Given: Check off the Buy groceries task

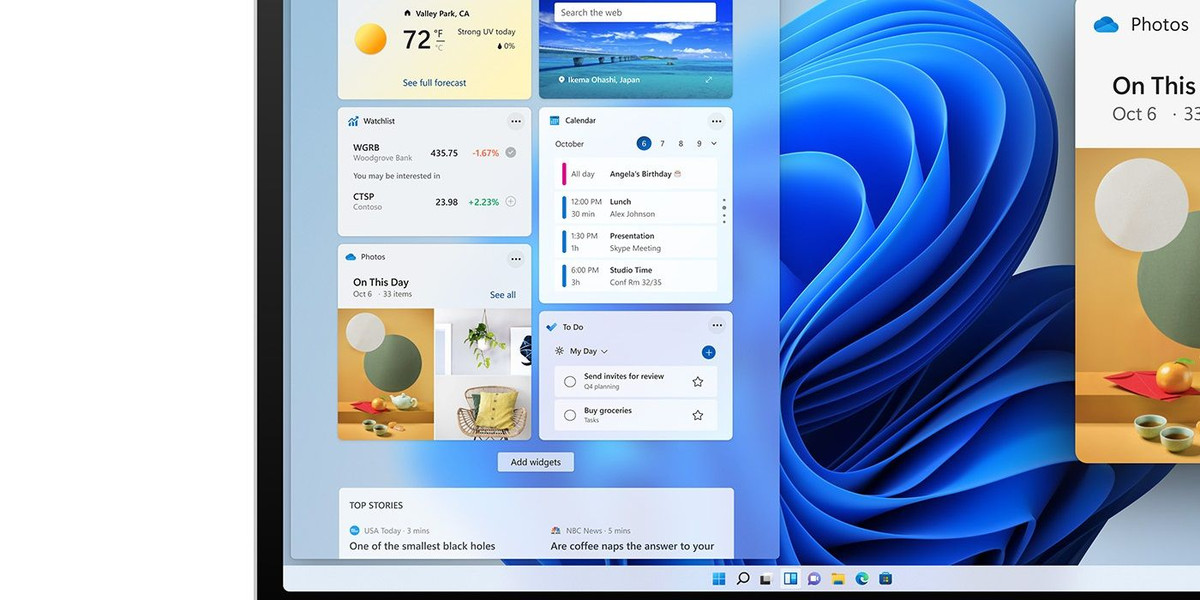Looking at the screenshot, I should coord(570,413).
